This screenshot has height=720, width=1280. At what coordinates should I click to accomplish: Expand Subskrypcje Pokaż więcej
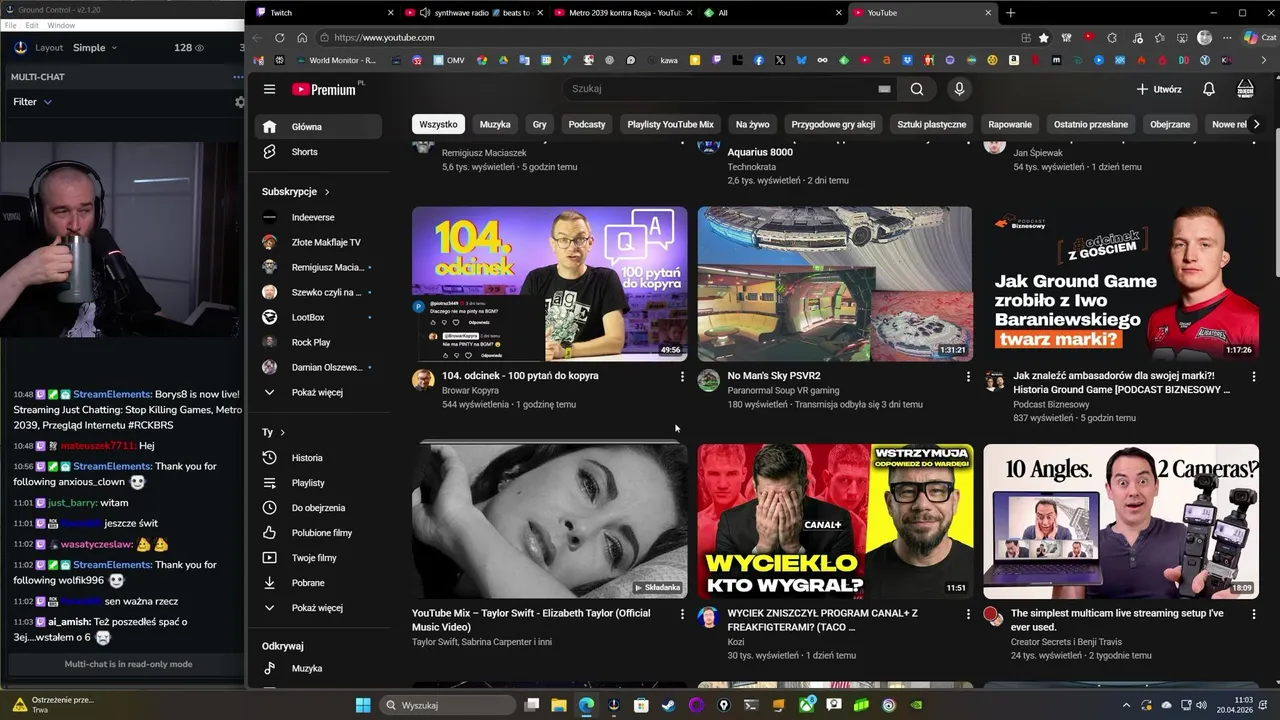pos(317,393)
